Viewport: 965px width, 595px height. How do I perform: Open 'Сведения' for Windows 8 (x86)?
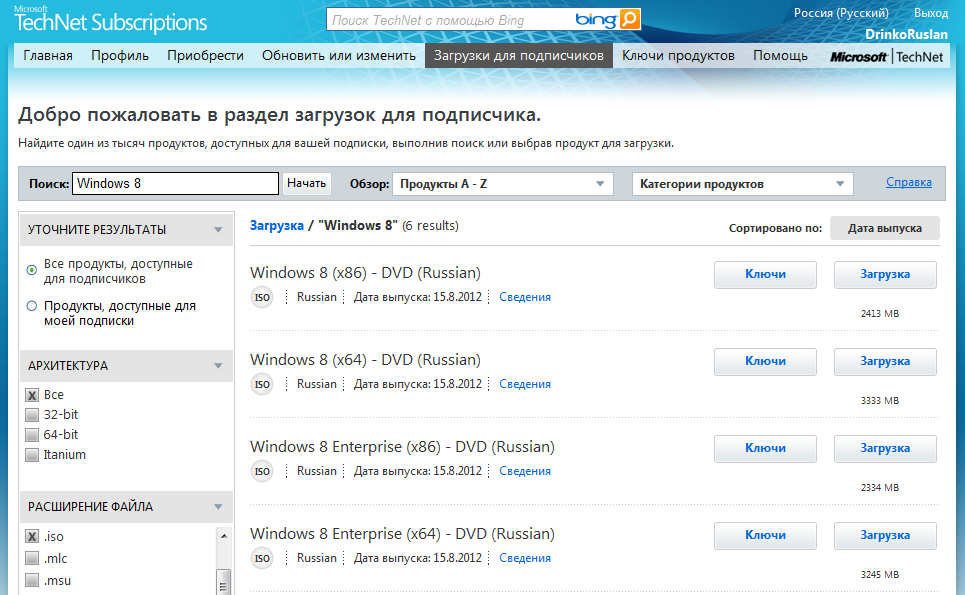(525, 297)
